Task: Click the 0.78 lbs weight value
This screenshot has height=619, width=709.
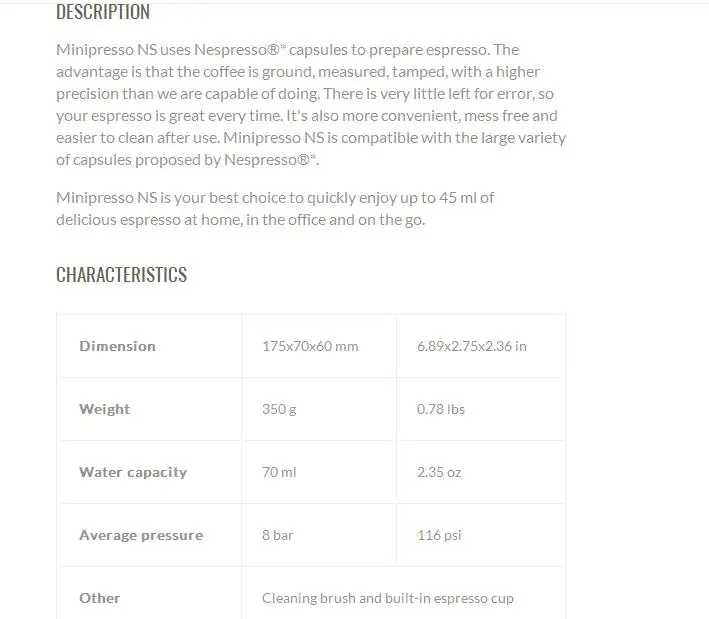Action: click(441, 409)
